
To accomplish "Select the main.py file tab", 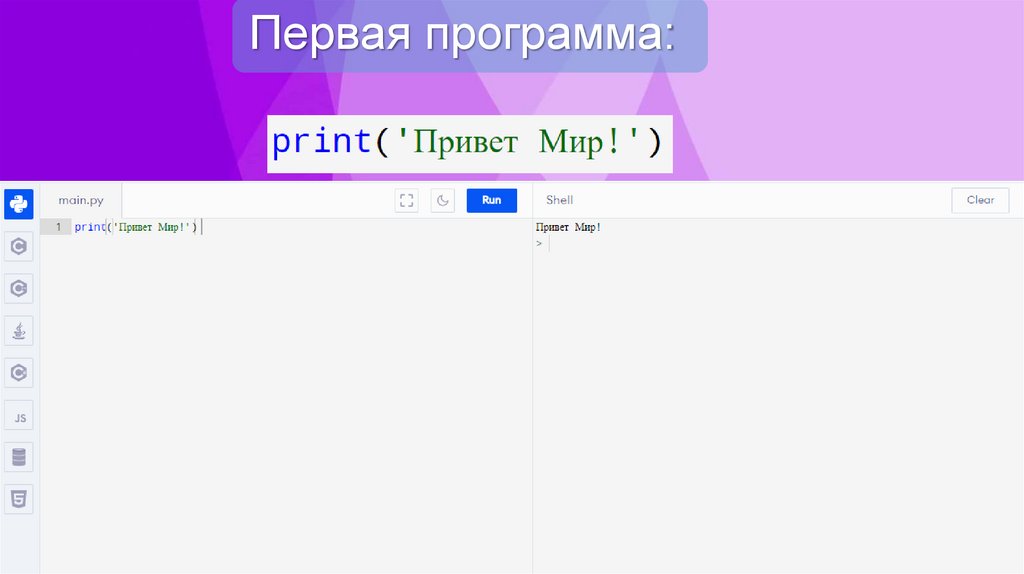I will point(81,200).
